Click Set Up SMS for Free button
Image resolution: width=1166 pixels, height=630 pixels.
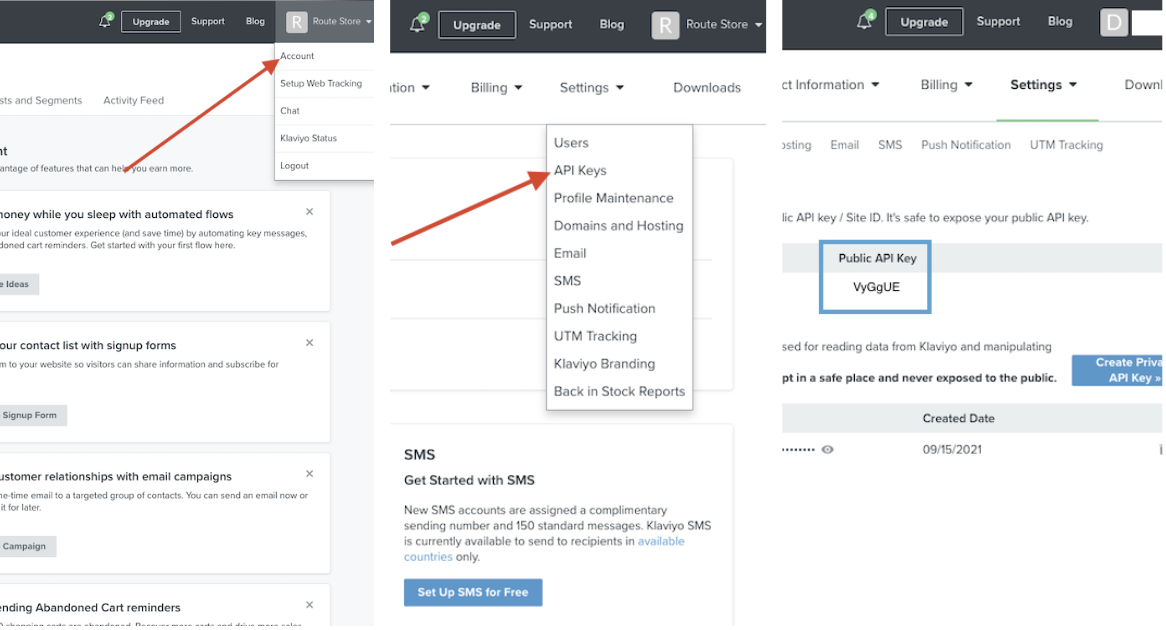473,592
